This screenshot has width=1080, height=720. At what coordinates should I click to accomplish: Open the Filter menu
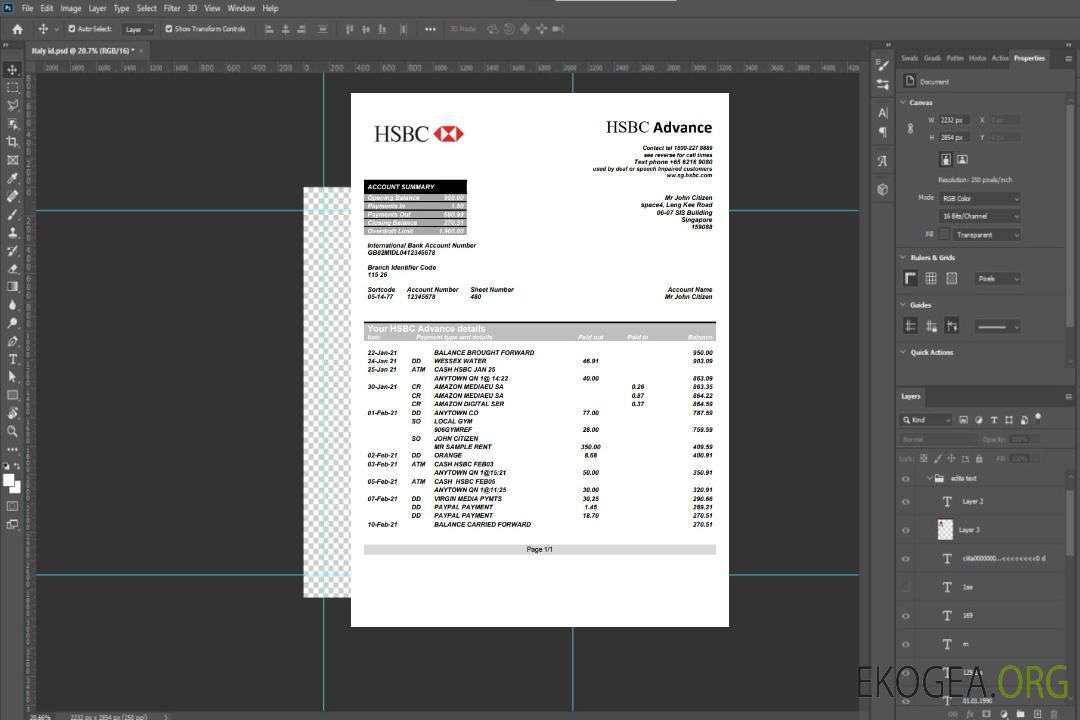point(172,8)
